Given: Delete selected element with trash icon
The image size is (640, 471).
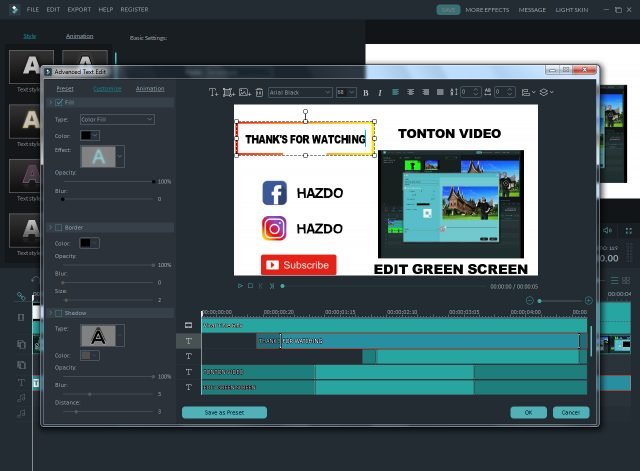Looking at the screenshot, I should (260, 92).
